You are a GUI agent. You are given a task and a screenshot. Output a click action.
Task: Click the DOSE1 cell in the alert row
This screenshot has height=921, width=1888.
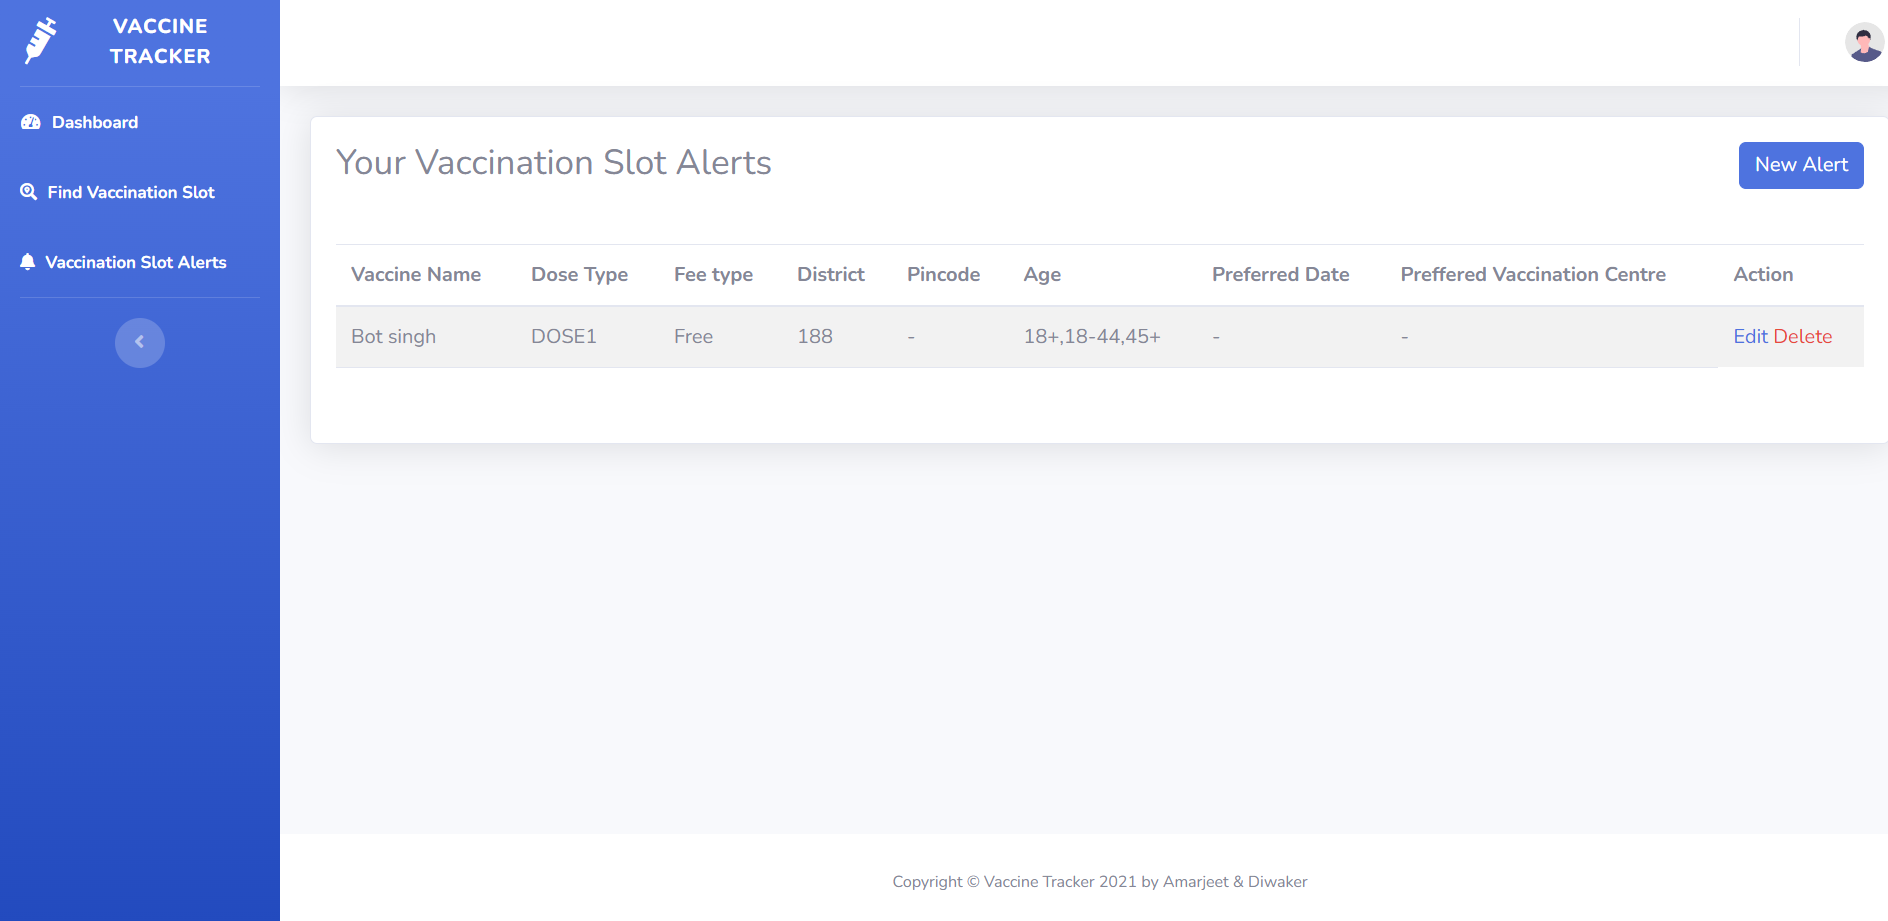[x=563, y=337]
